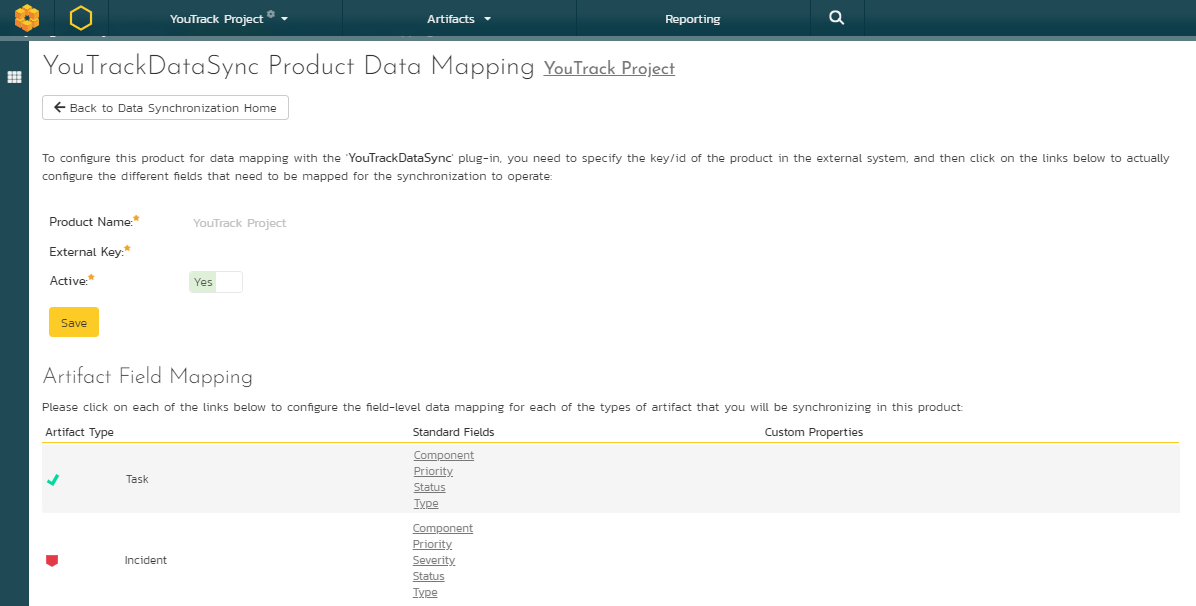Click the red Incident artifact icon

point(52,560)
